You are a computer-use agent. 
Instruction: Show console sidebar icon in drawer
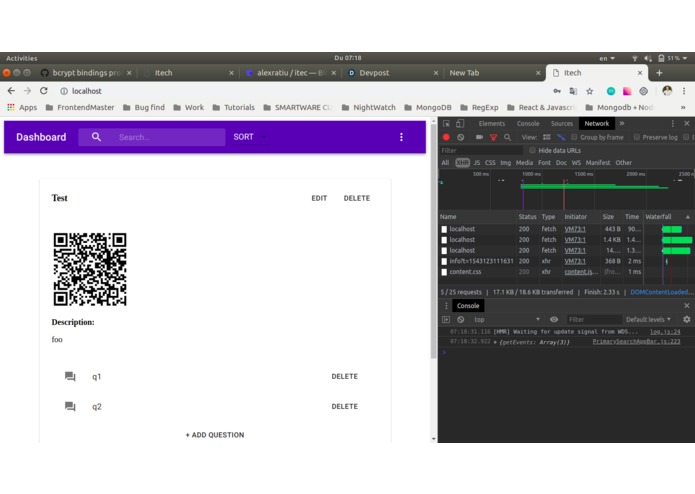coord(446,319)
